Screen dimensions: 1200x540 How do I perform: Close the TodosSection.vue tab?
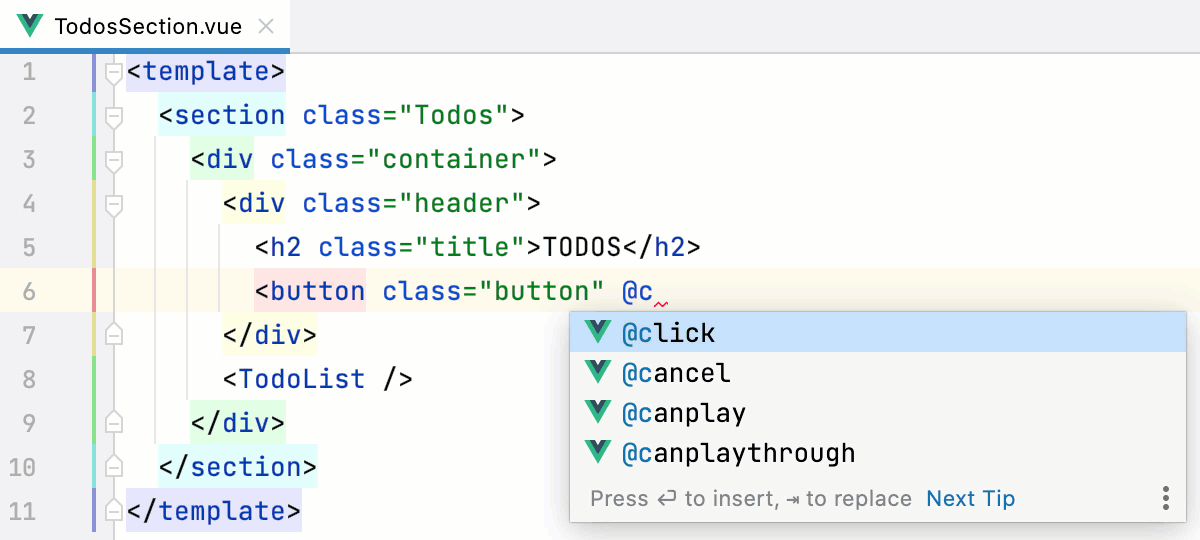coord(266,26)
